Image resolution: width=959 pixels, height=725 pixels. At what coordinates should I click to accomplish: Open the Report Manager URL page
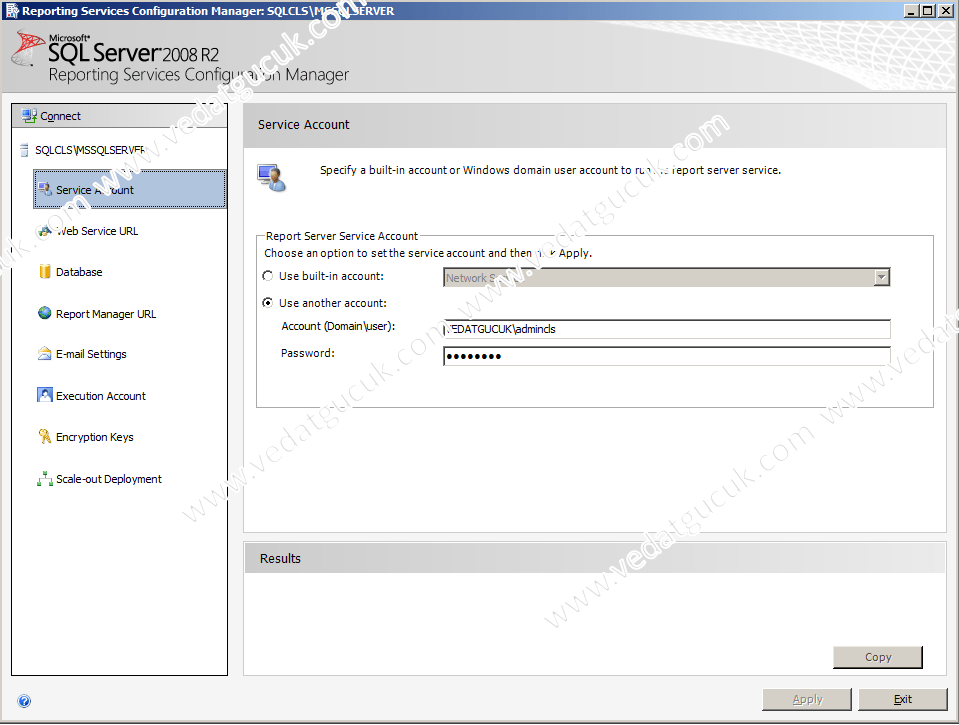pyautogui.click(x=106, y=314)
